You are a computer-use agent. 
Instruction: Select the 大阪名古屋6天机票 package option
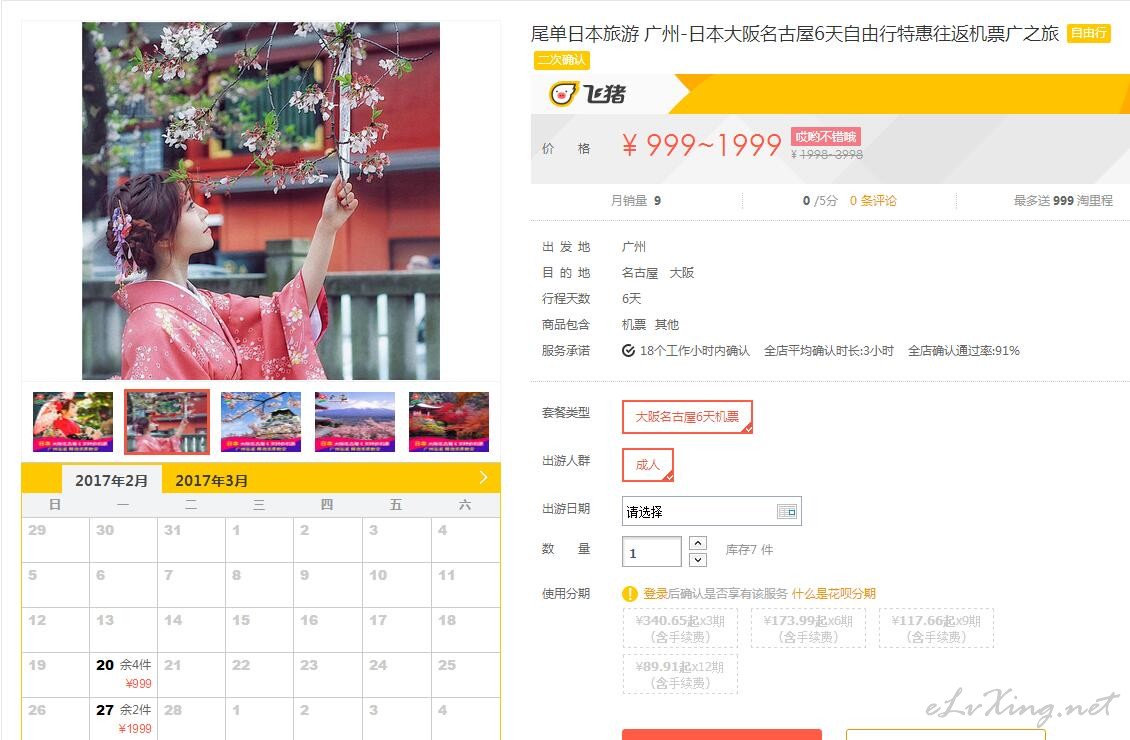click(687, 416)
